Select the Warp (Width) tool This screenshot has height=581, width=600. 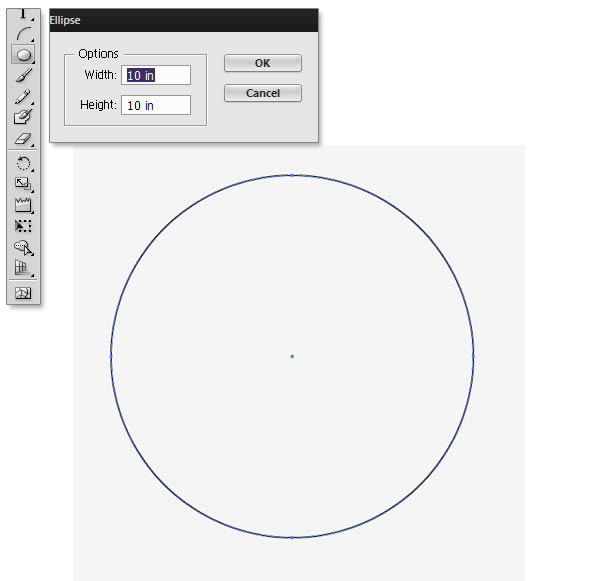[23, 205]
